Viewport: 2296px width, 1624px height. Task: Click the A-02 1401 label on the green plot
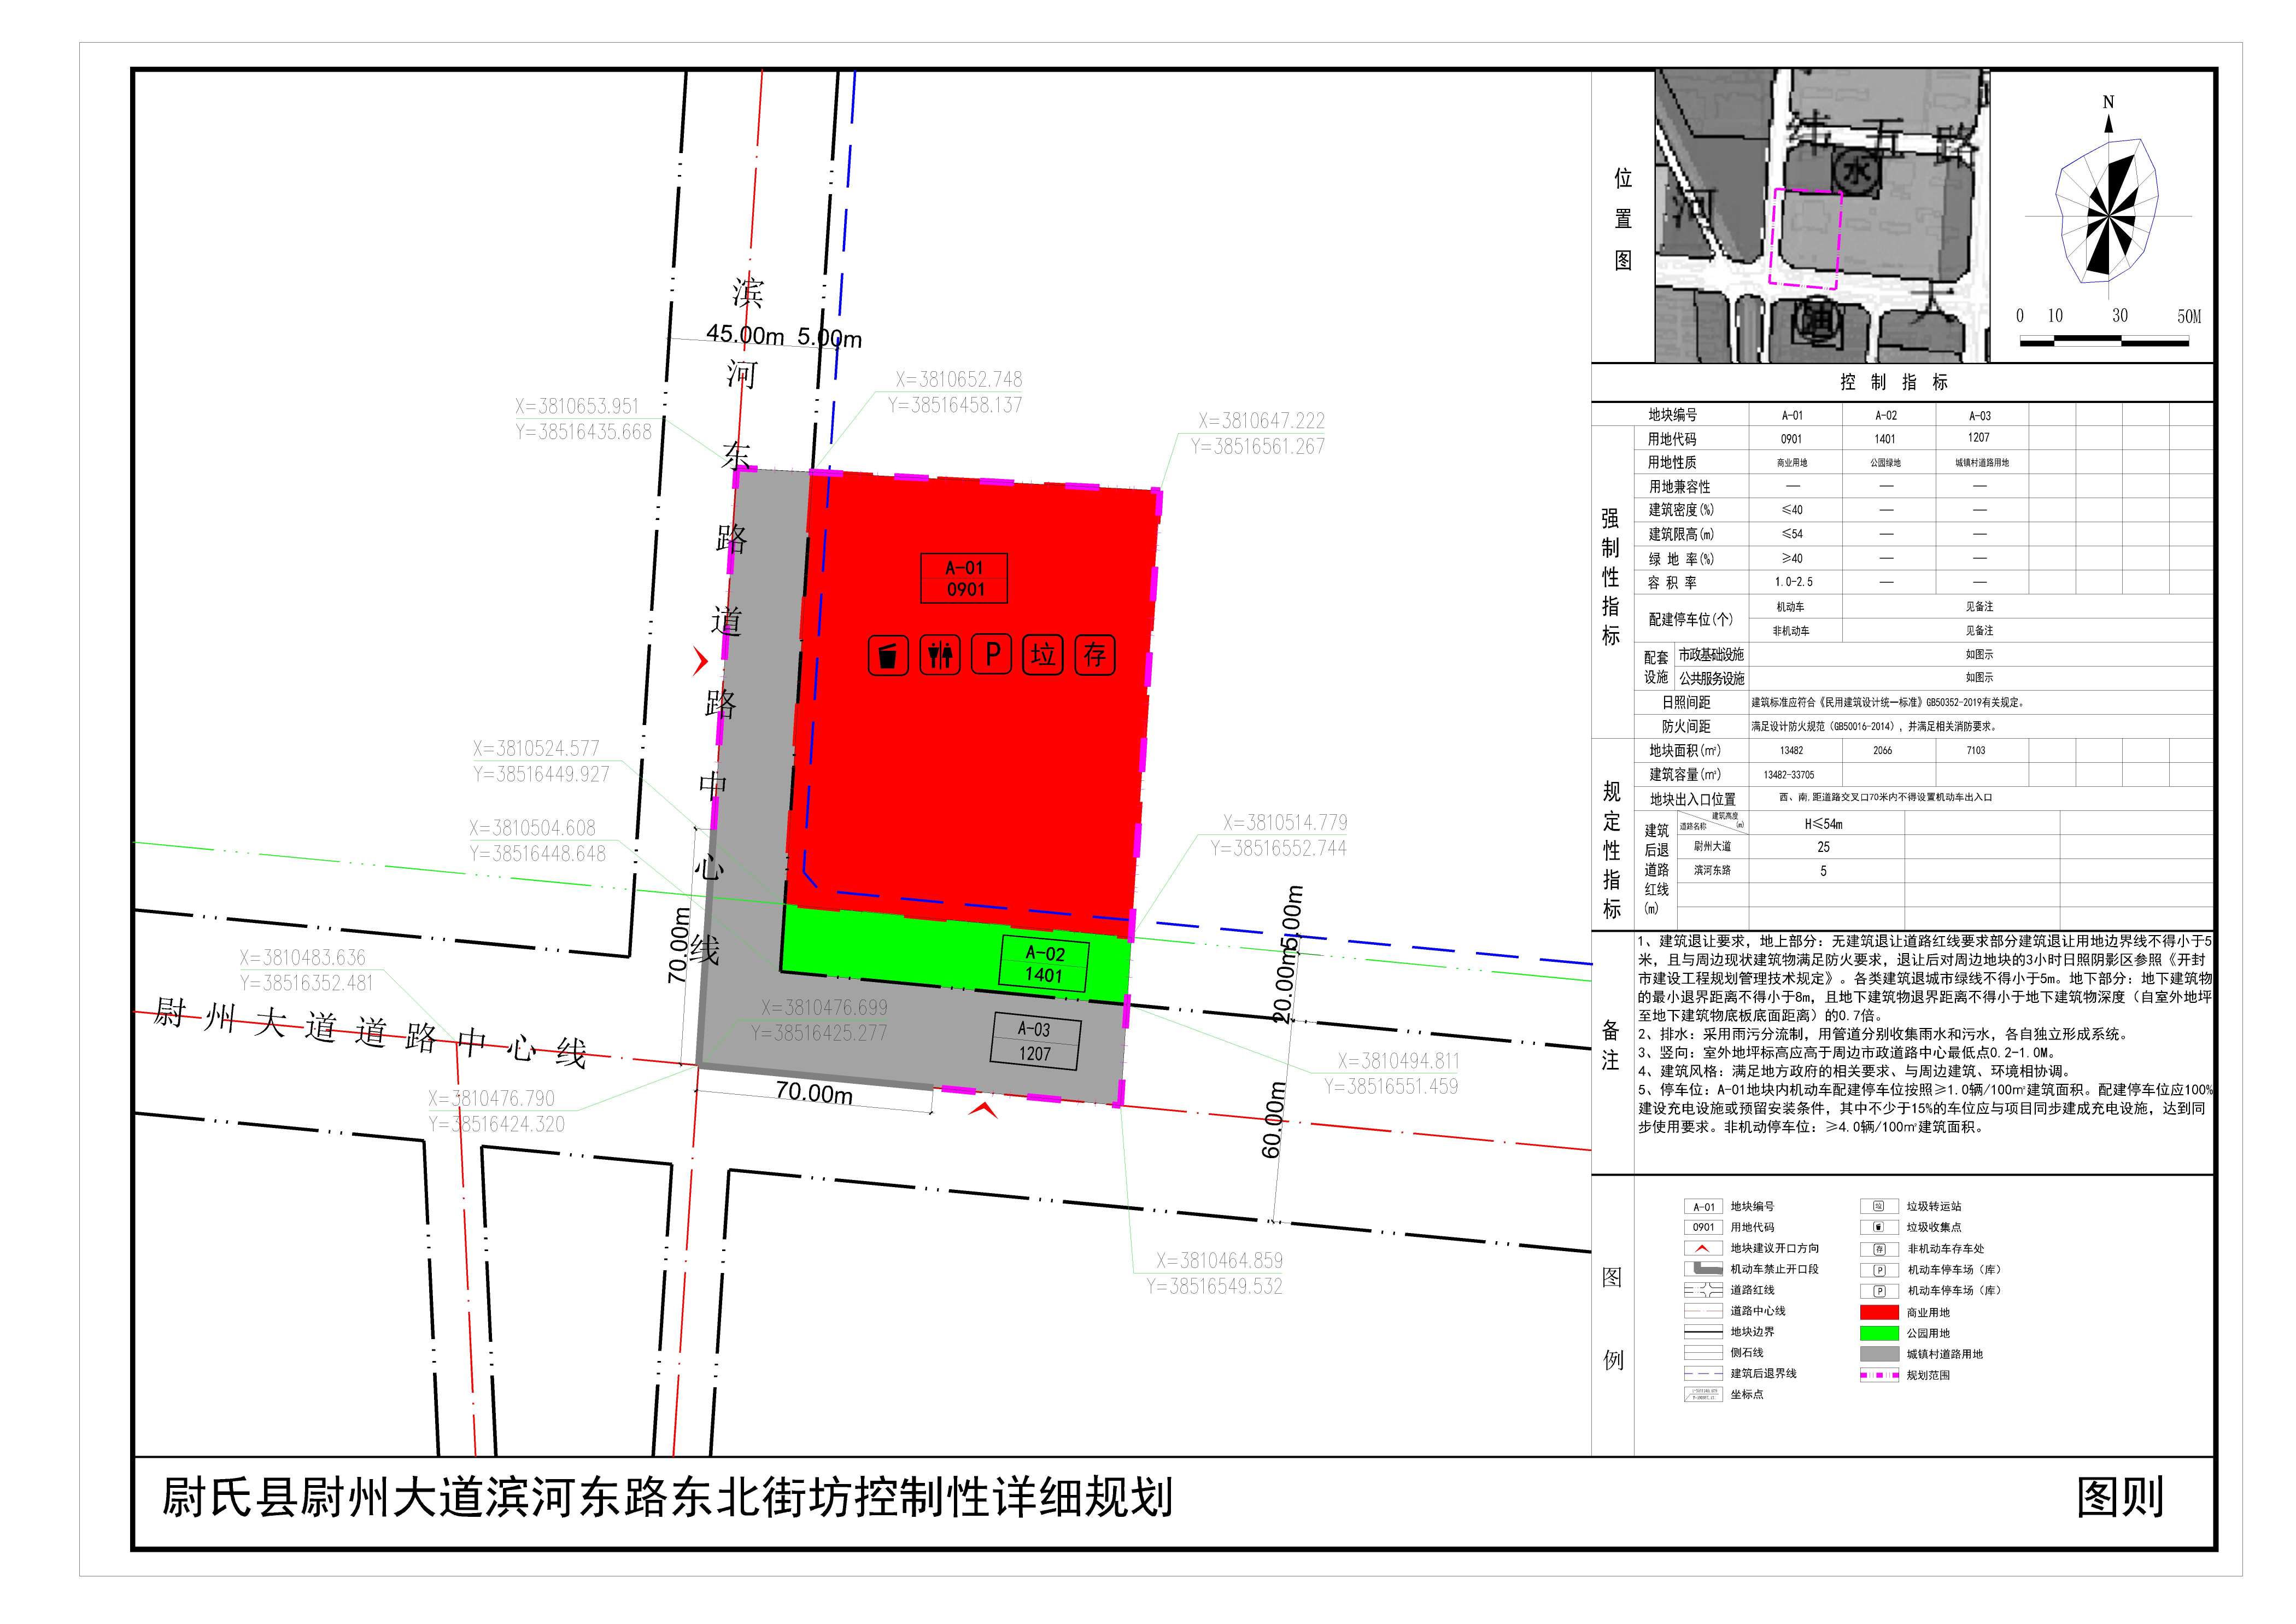point(1044,964)
